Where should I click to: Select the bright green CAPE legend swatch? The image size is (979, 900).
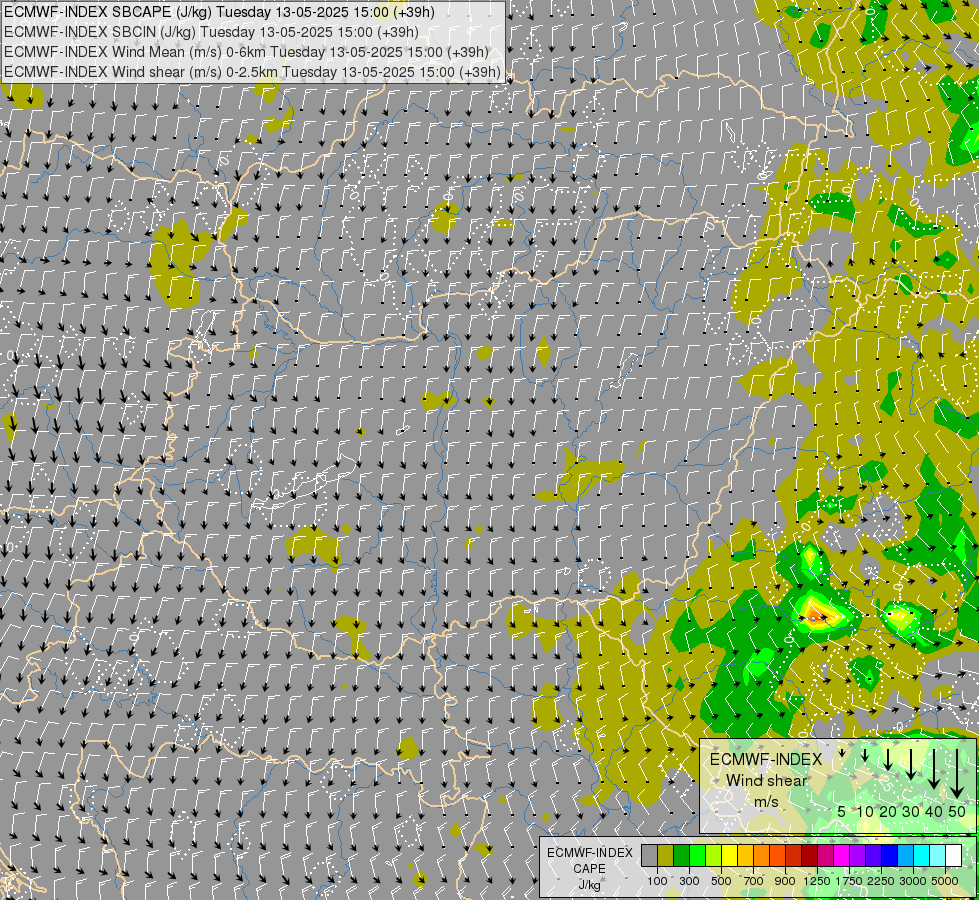click(697, 856)
